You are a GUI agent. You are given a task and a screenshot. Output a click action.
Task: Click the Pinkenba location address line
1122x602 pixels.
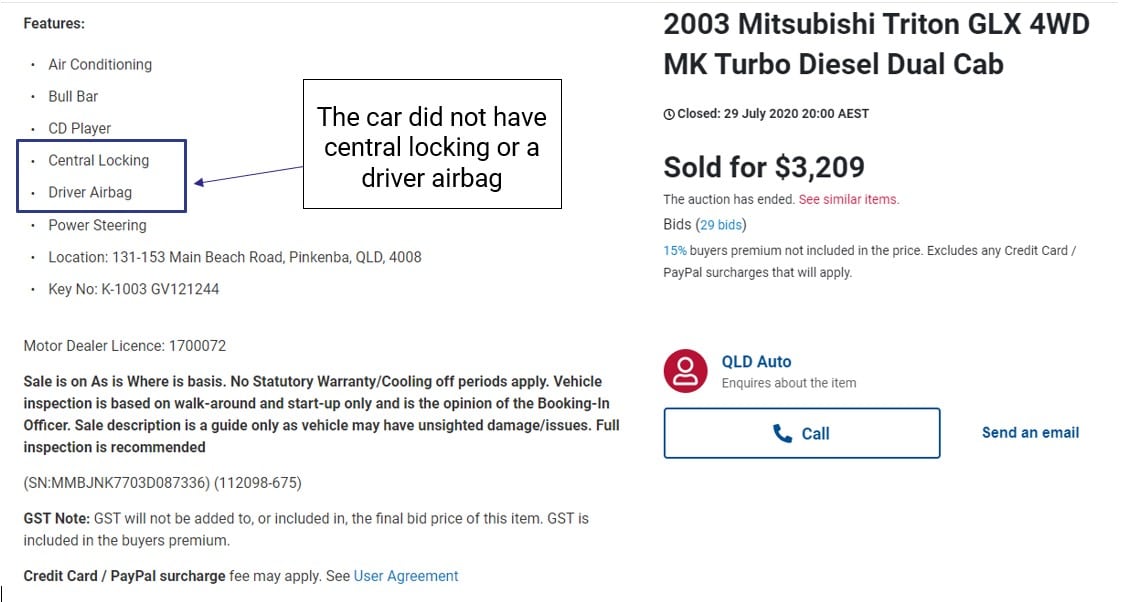tap(234, 257)
